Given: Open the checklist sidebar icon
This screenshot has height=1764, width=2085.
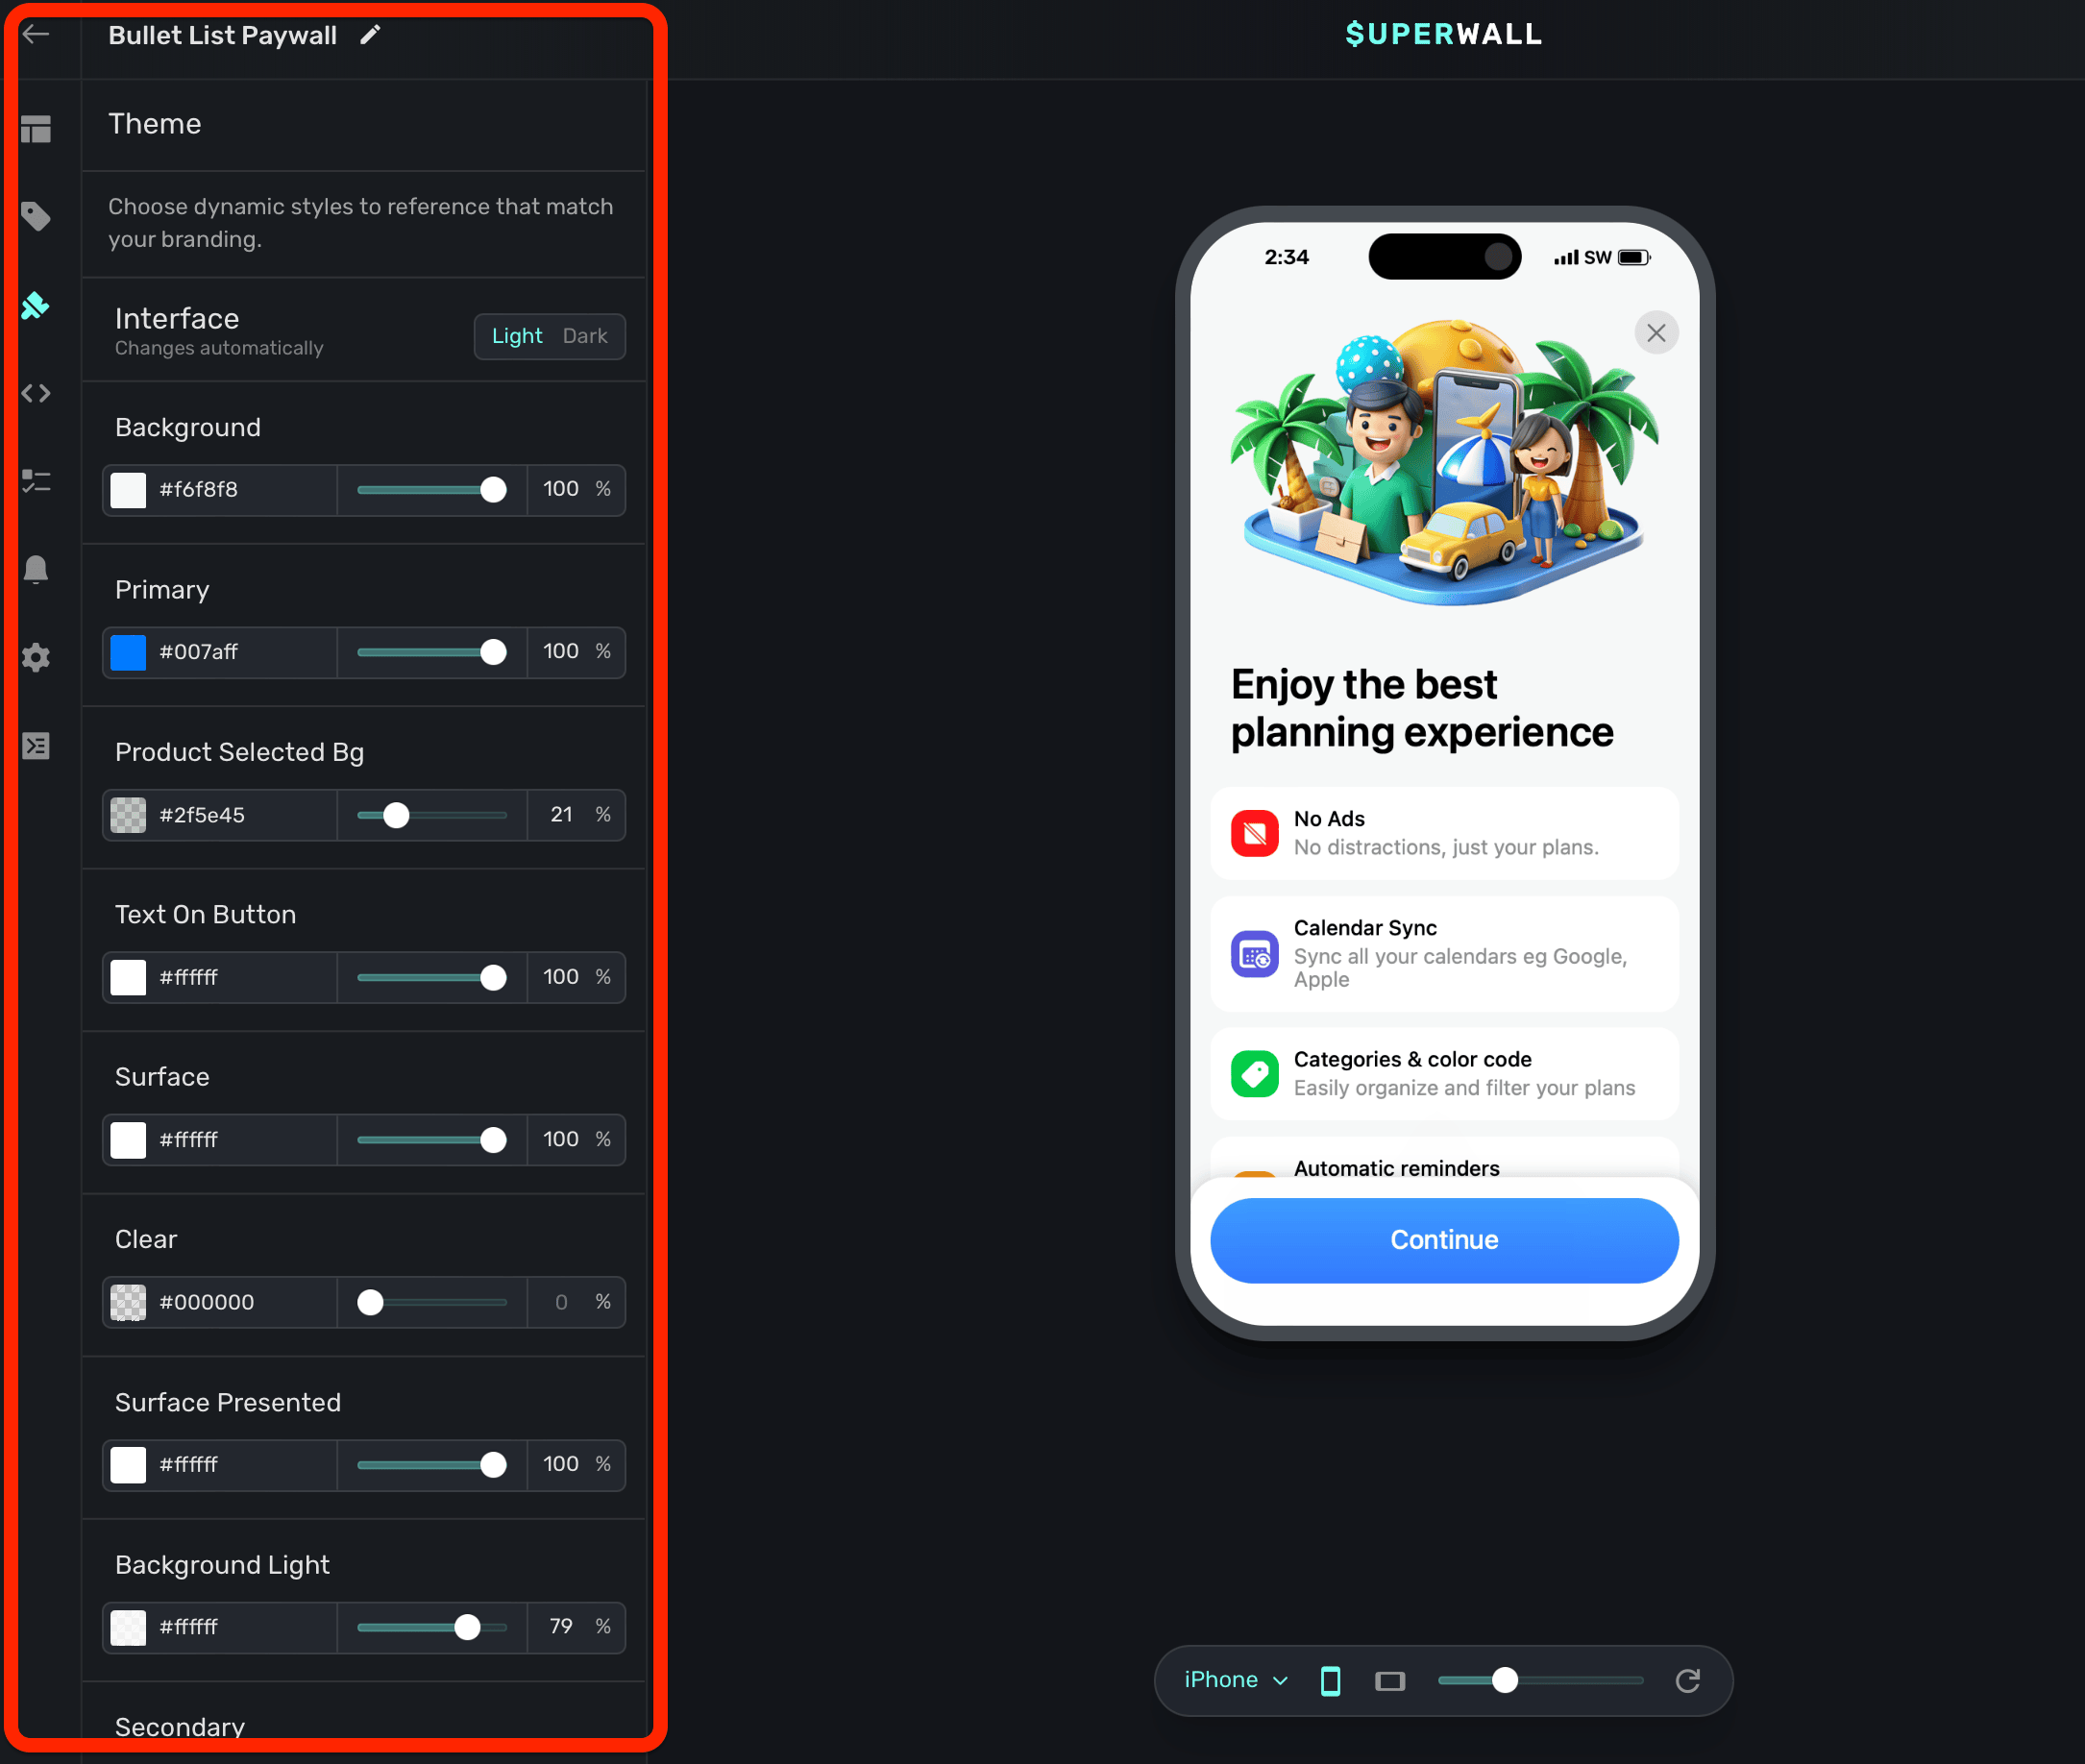Looking at the screenshot, I should coord(36,481).
